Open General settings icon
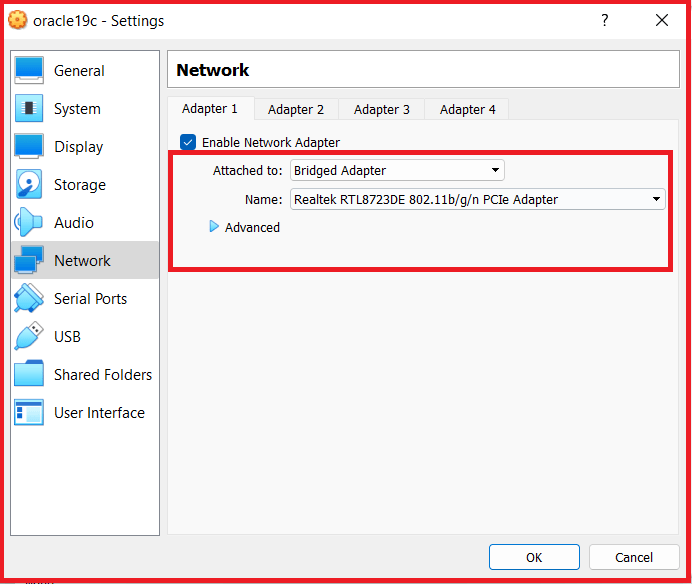Viewport: 692px width, 584px height. (29, 70)
